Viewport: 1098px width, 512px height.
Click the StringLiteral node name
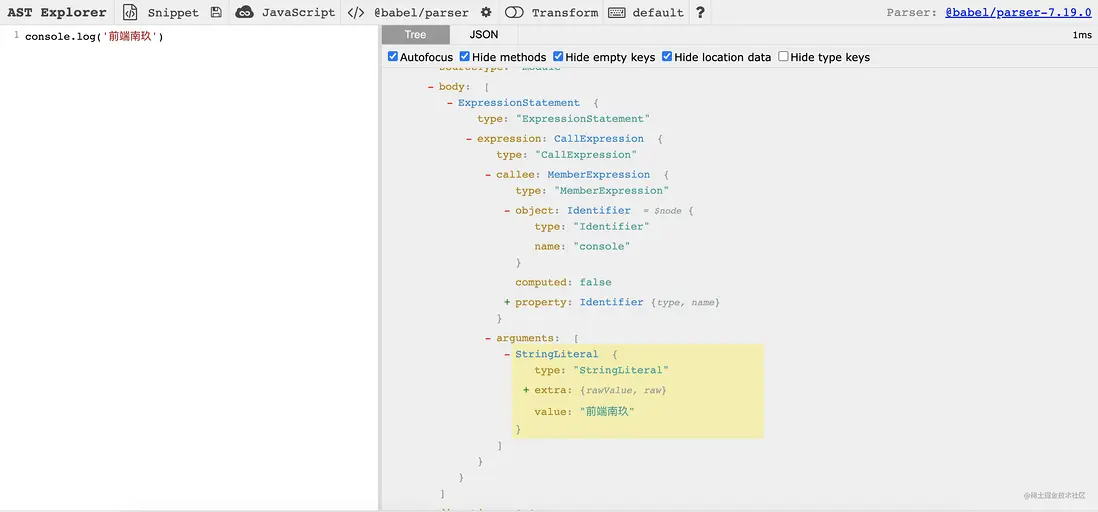[x=557, y=354]
